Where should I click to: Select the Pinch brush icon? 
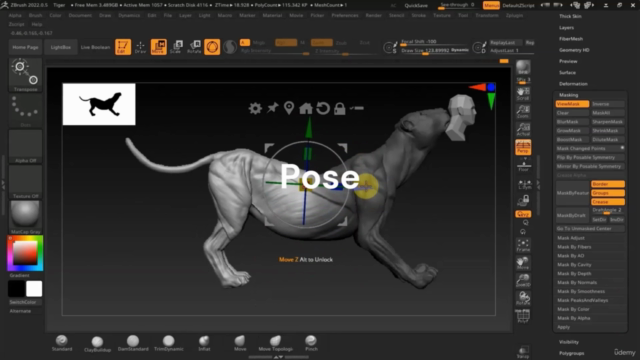click(x=311, y=343)
